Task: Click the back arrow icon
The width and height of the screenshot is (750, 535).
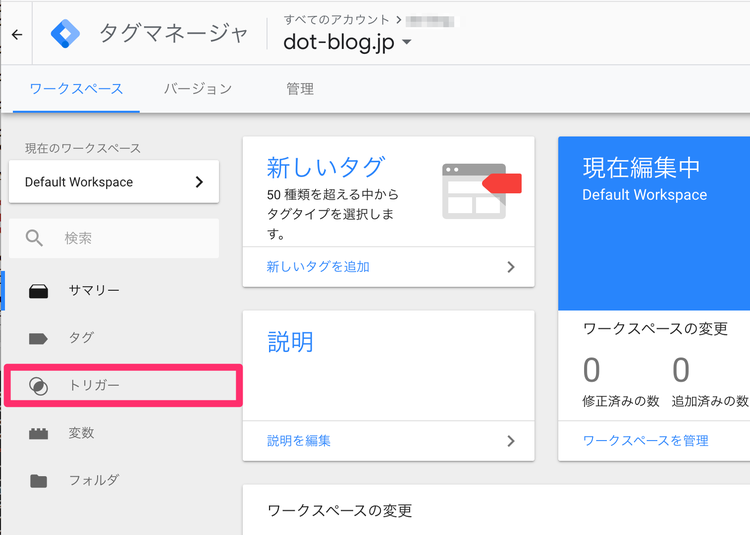Action: 17,34
